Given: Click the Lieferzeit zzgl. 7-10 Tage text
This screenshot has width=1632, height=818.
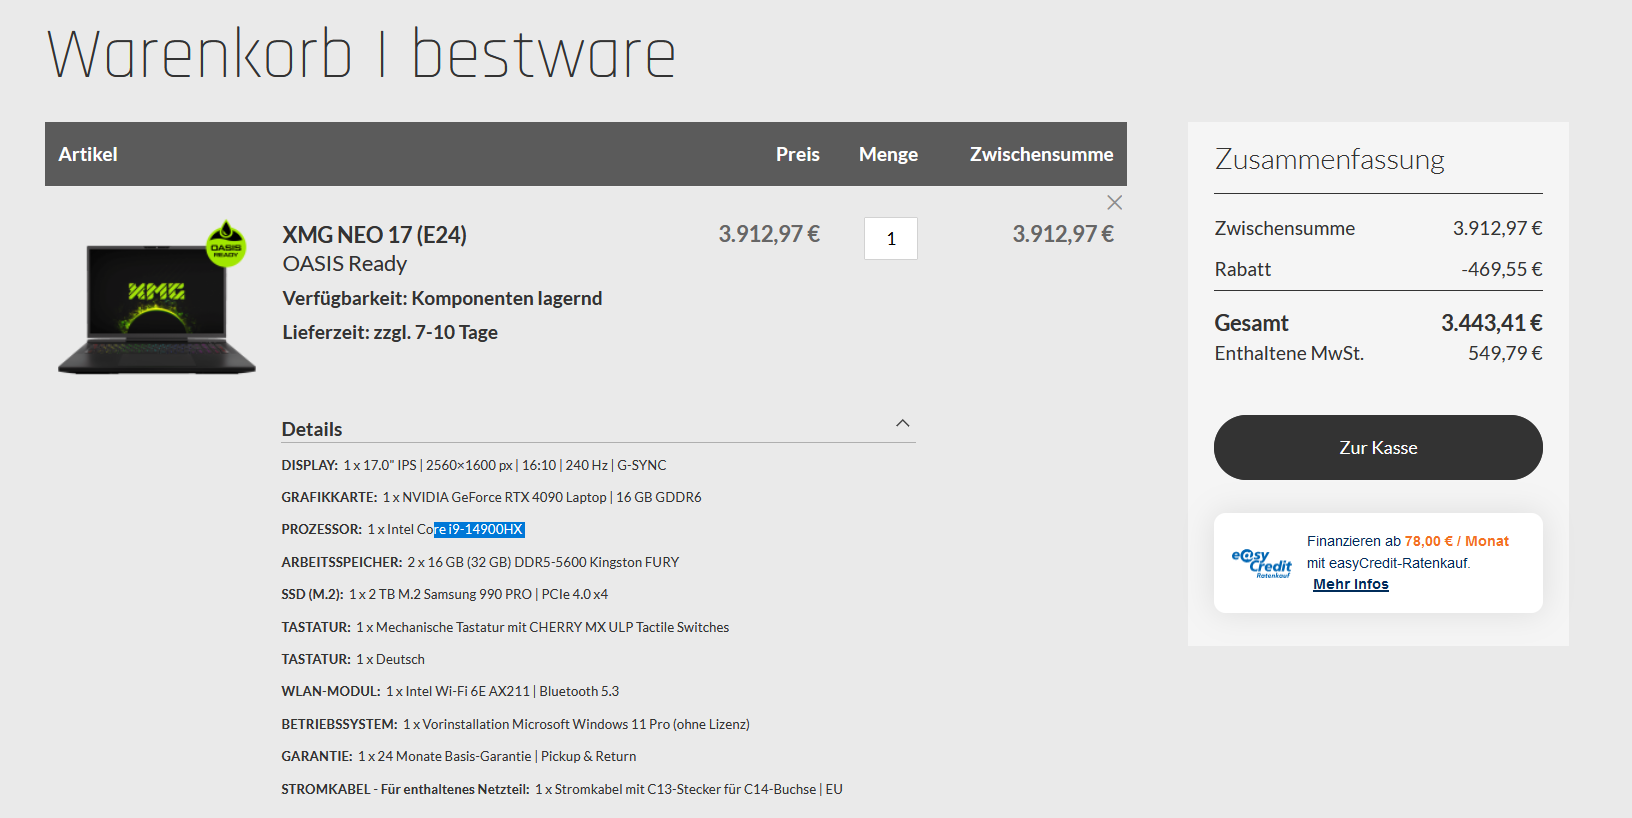Looking at the screenshot, I should pyautogui.click(x=390, y=332).
